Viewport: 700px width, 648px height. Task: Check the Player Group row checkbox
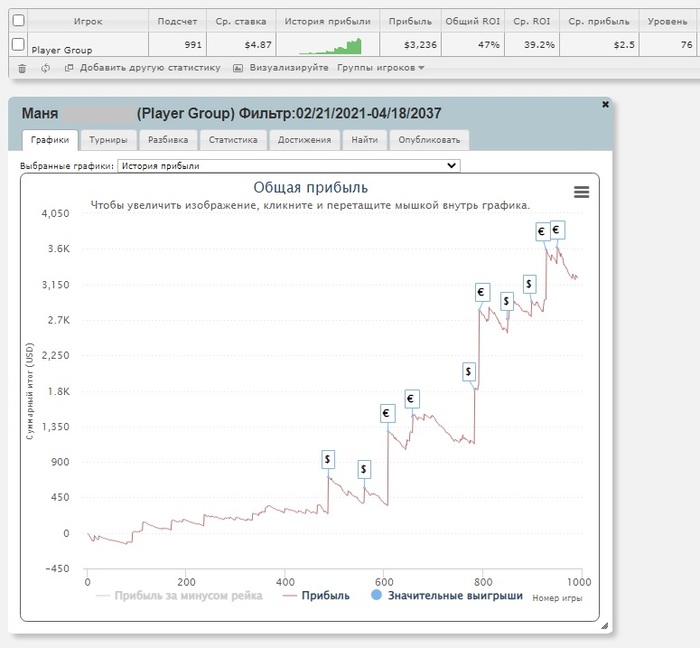[18, 44]
